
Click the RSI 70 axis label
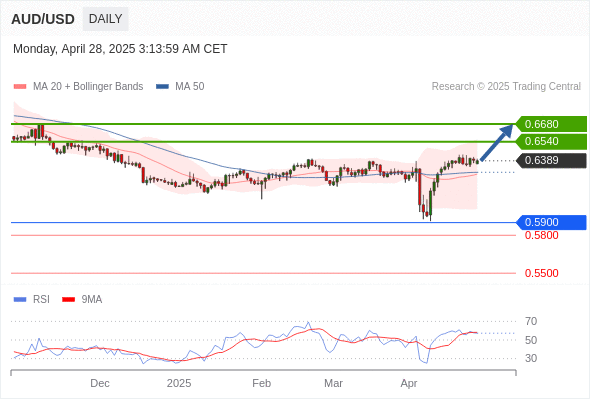[x=531, y=321]
